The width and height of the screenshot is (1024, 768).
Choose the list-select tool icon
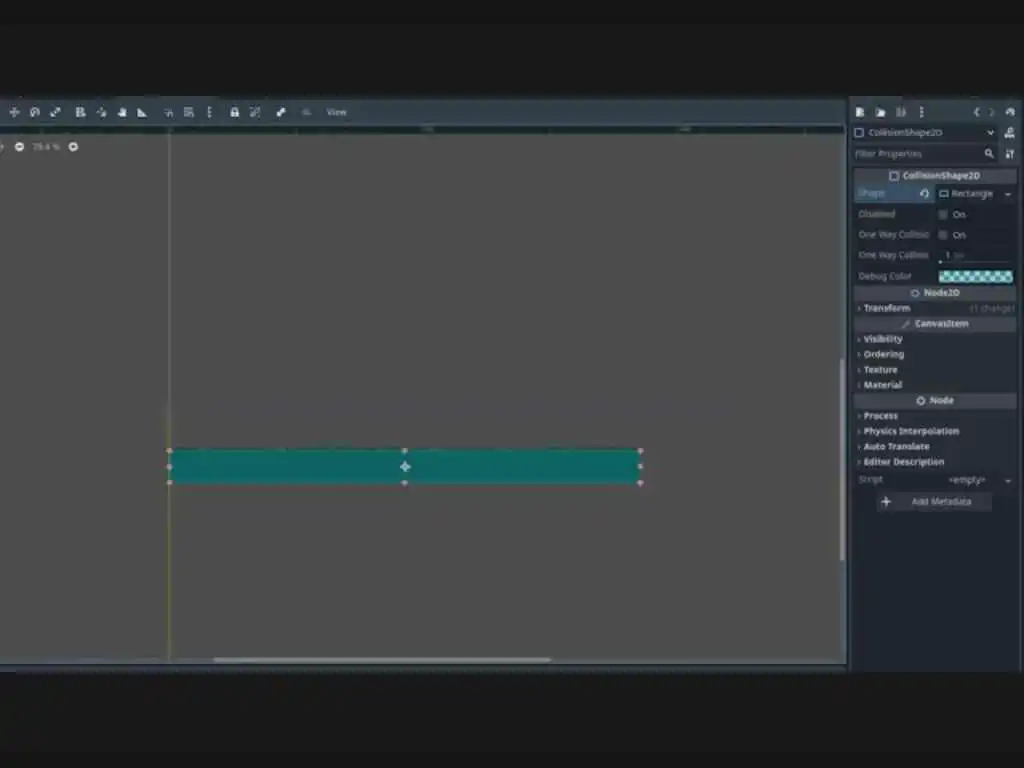pos(80,112)
